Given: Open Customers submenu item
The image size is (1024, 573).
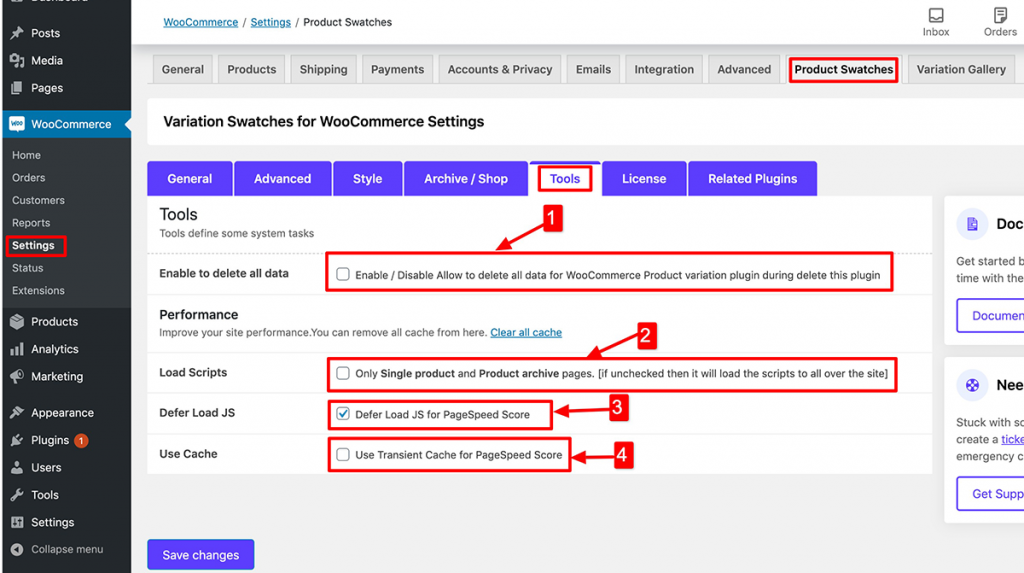Looking at the screenshot, I should click(x=39, y=200).
